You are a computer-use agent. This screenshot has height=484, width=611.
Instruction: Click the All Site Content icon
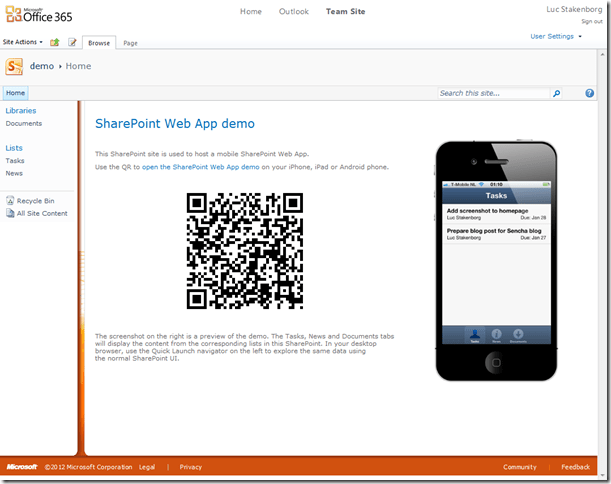9,213
